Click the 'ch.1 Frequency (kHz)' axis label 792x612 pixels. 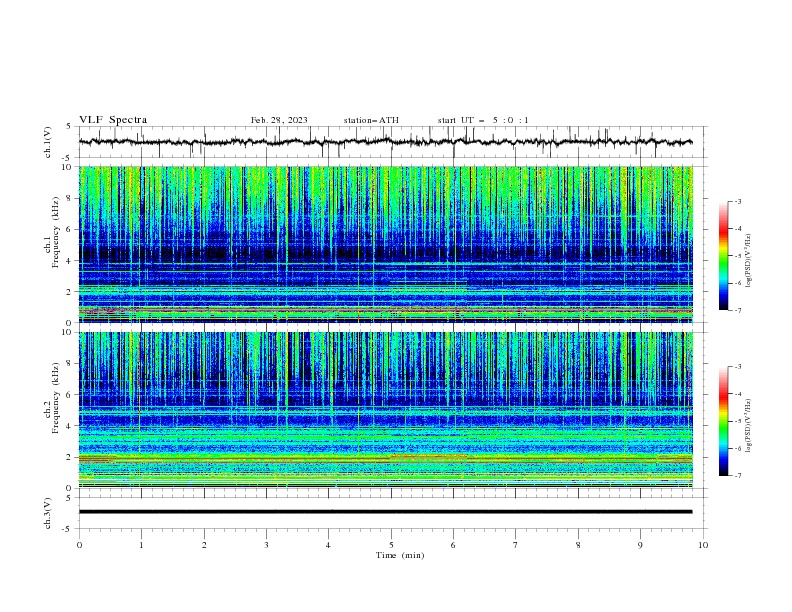(52, 232)
